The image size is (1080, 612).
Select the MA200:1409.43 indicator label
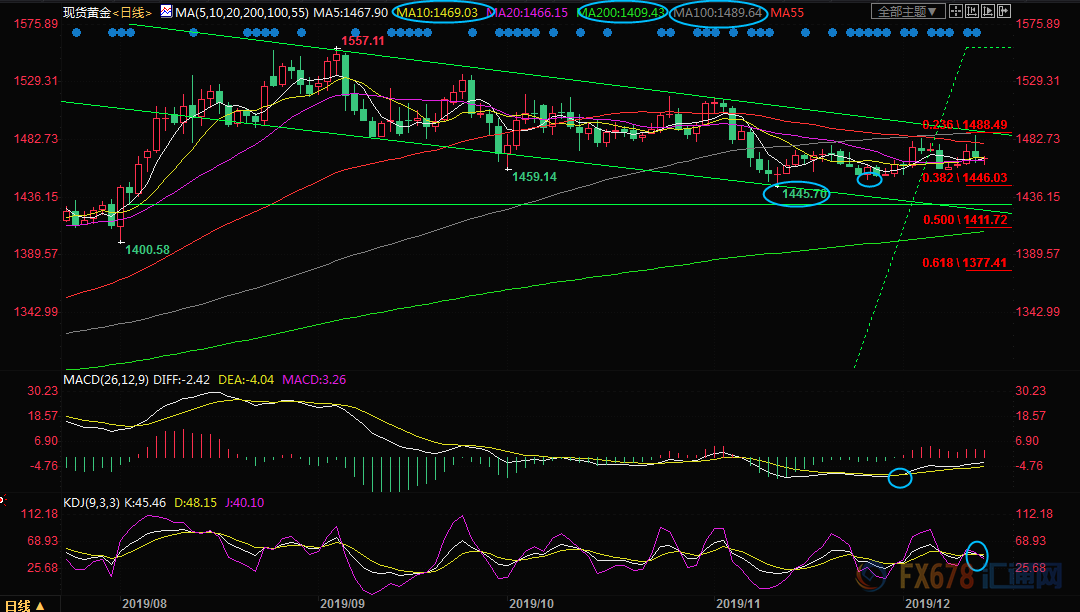(x=621, y=12)
